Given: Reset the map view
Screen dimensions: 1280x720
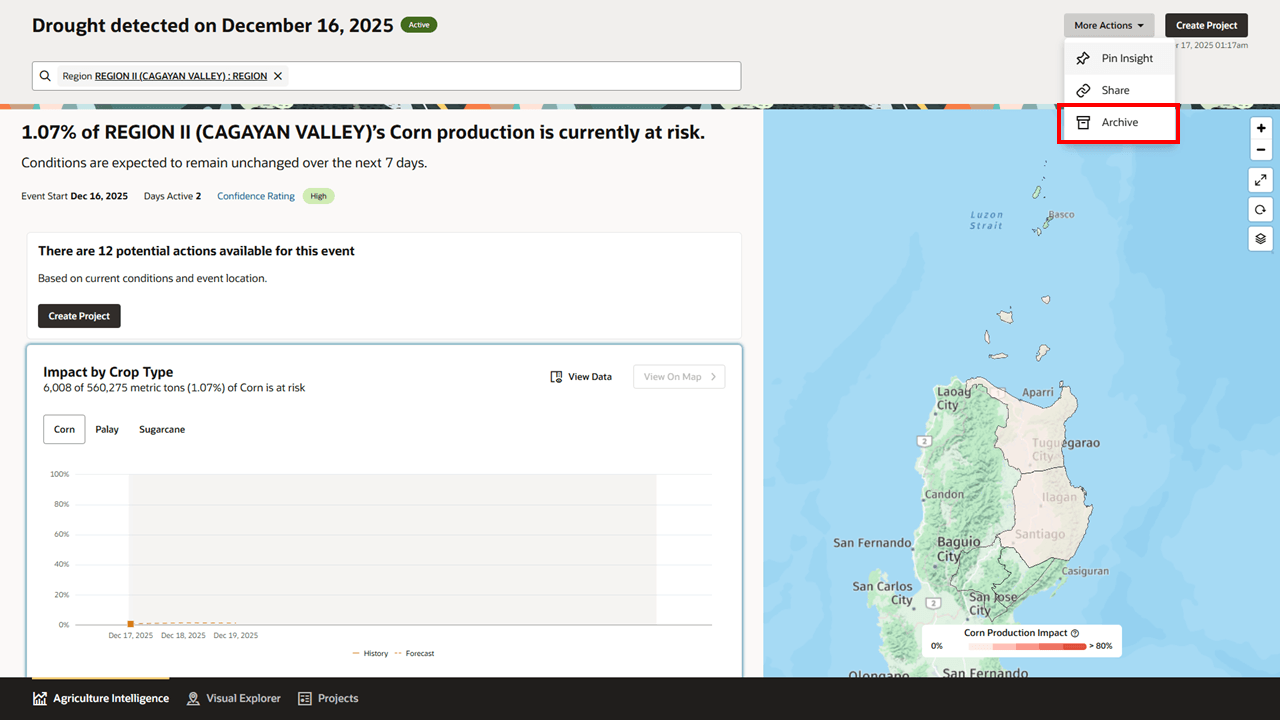Looking at the screenshot, I should click(x=1261, y=209).
